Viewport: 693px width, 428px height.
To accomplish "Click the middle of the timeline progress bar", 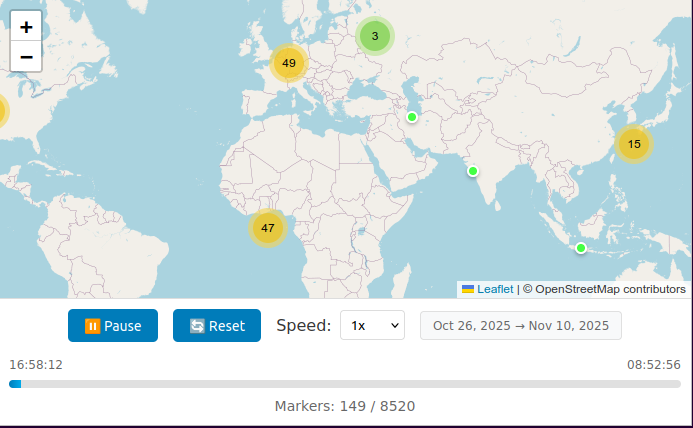I will [345, 384].
